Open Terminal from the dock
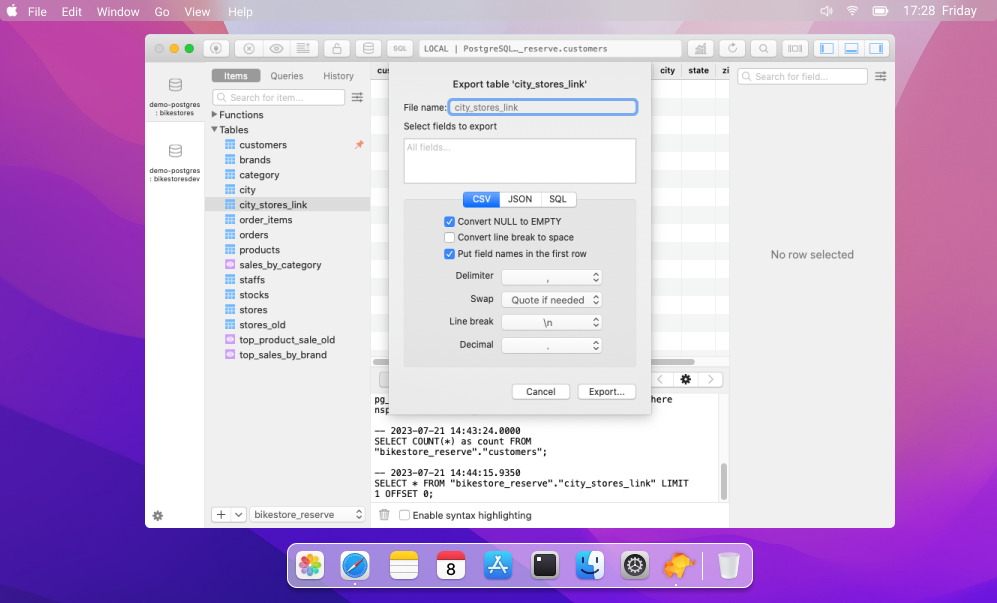Image resolution: width=997 pixels, height=603 pixels. pos(545,565)
